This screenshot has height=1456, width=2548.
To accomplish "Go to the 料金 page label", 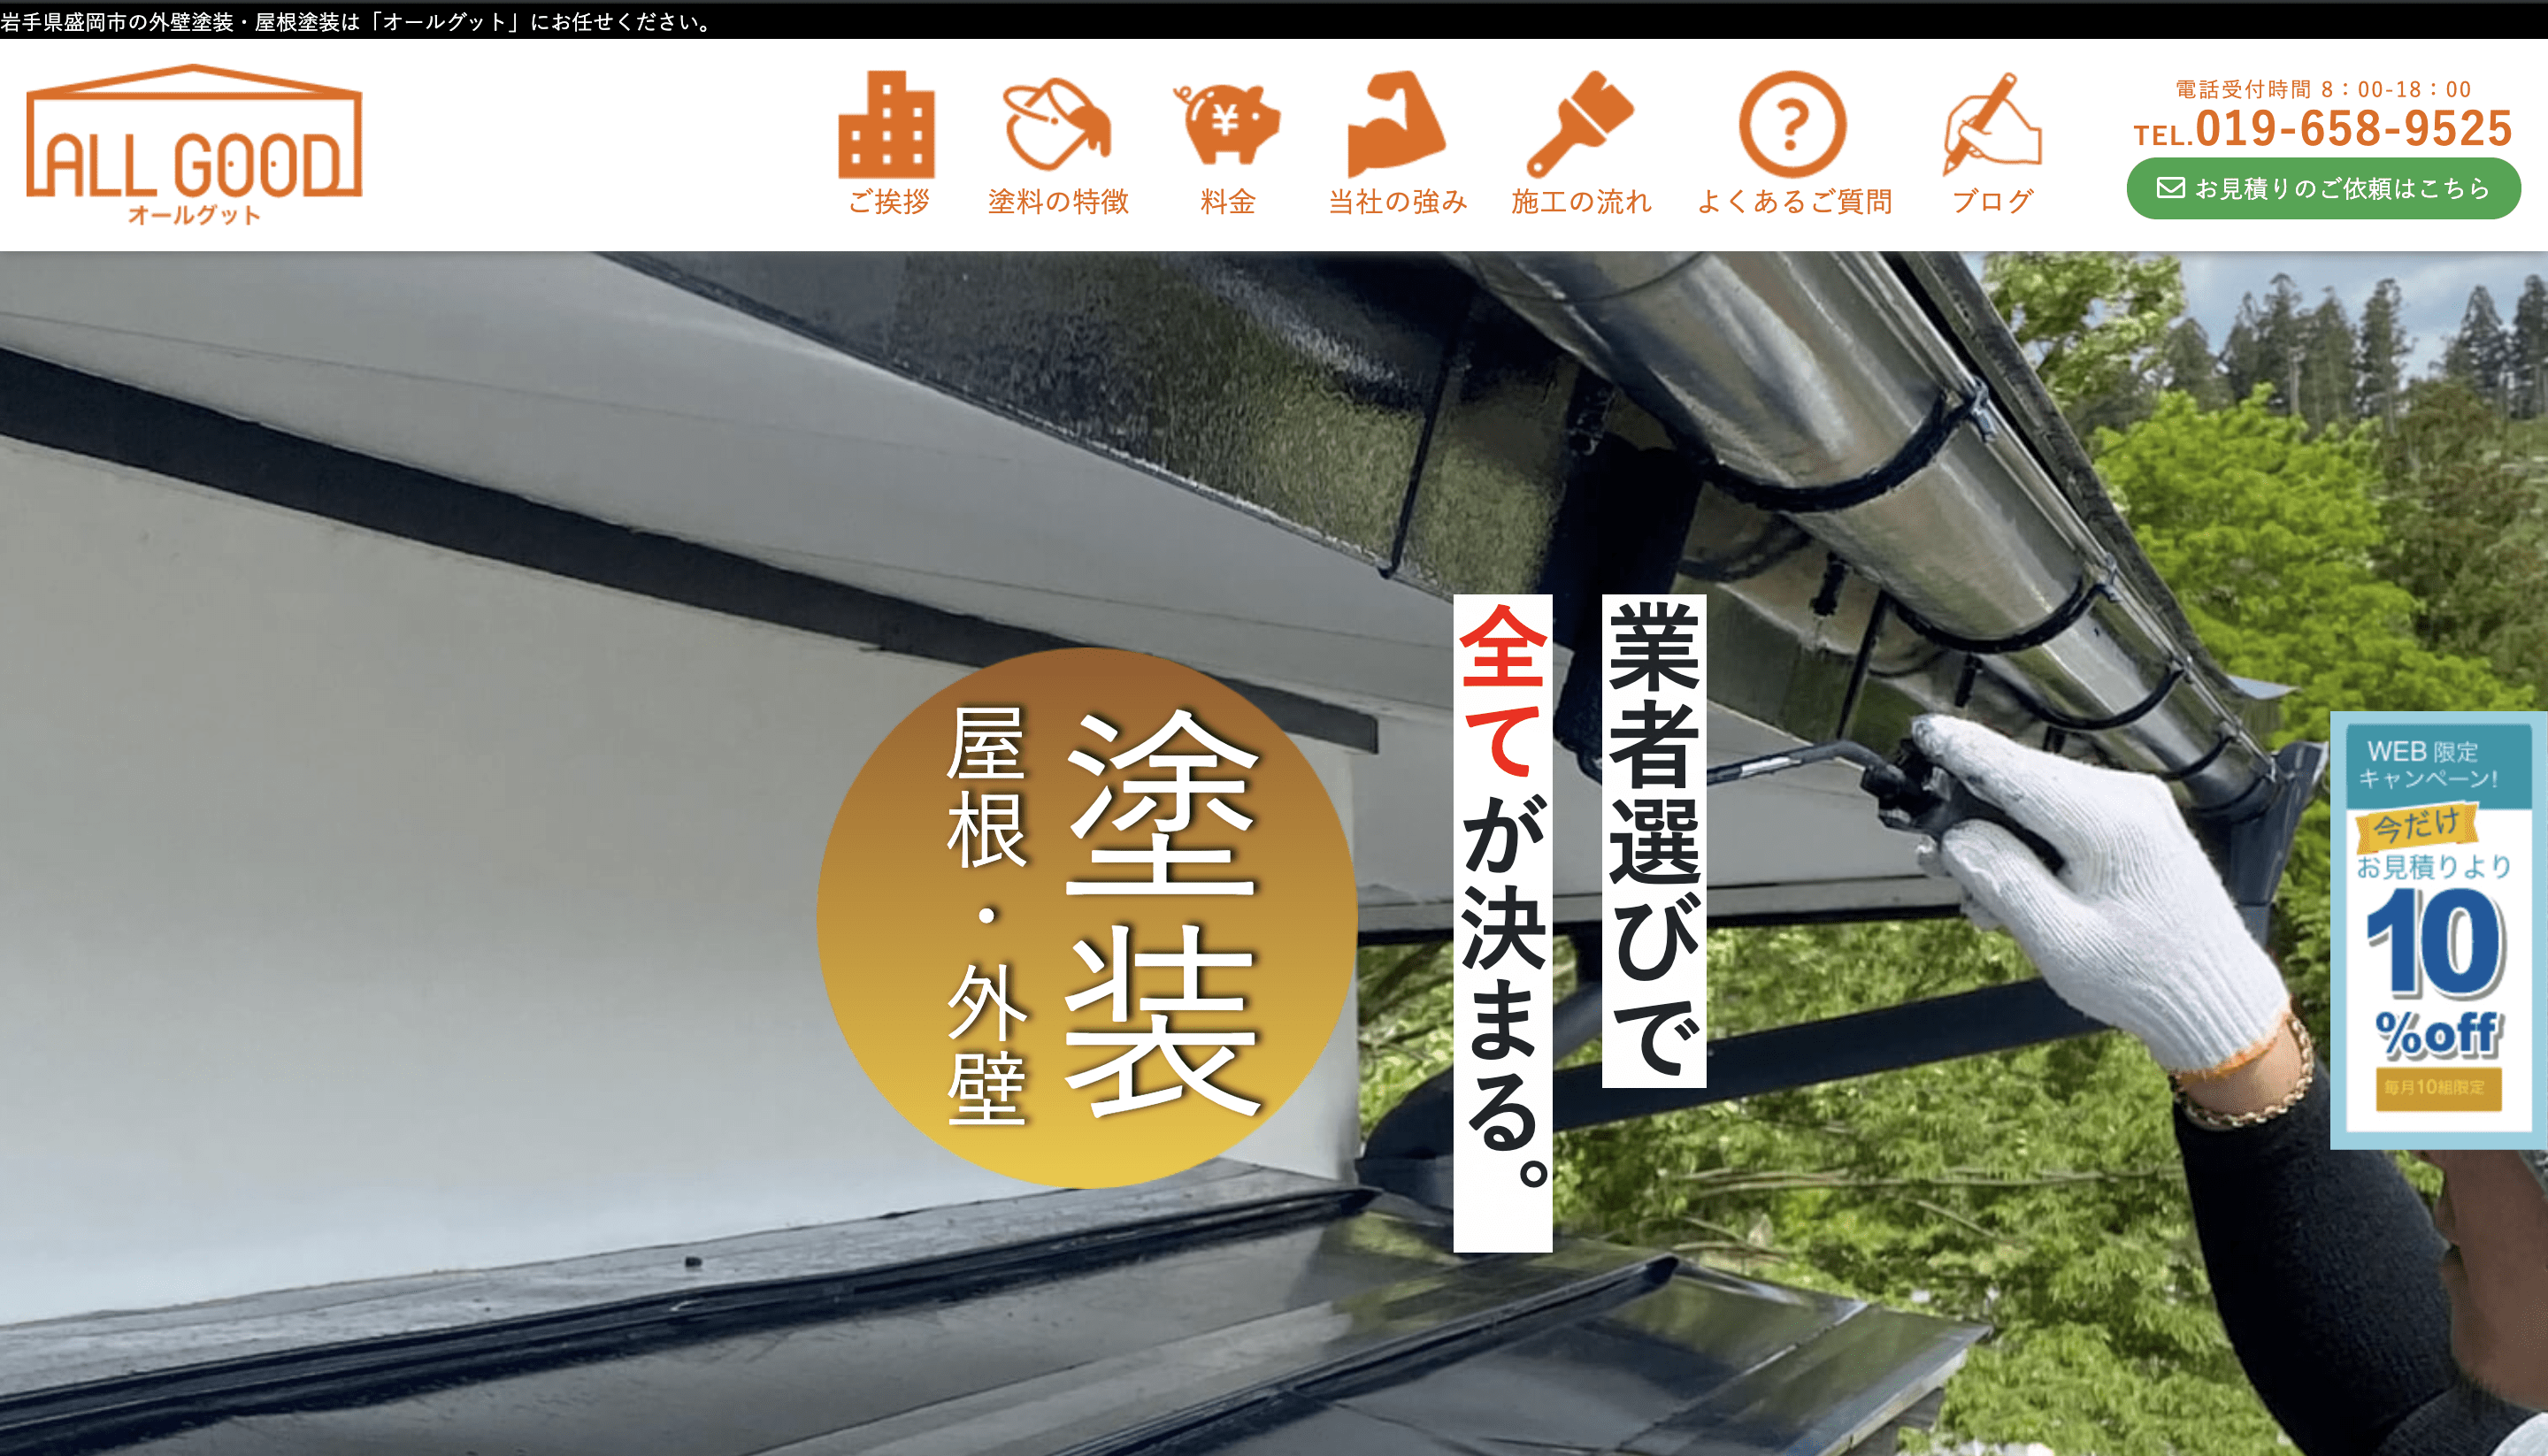I will pyautogui.click(x=1228, y=202).
